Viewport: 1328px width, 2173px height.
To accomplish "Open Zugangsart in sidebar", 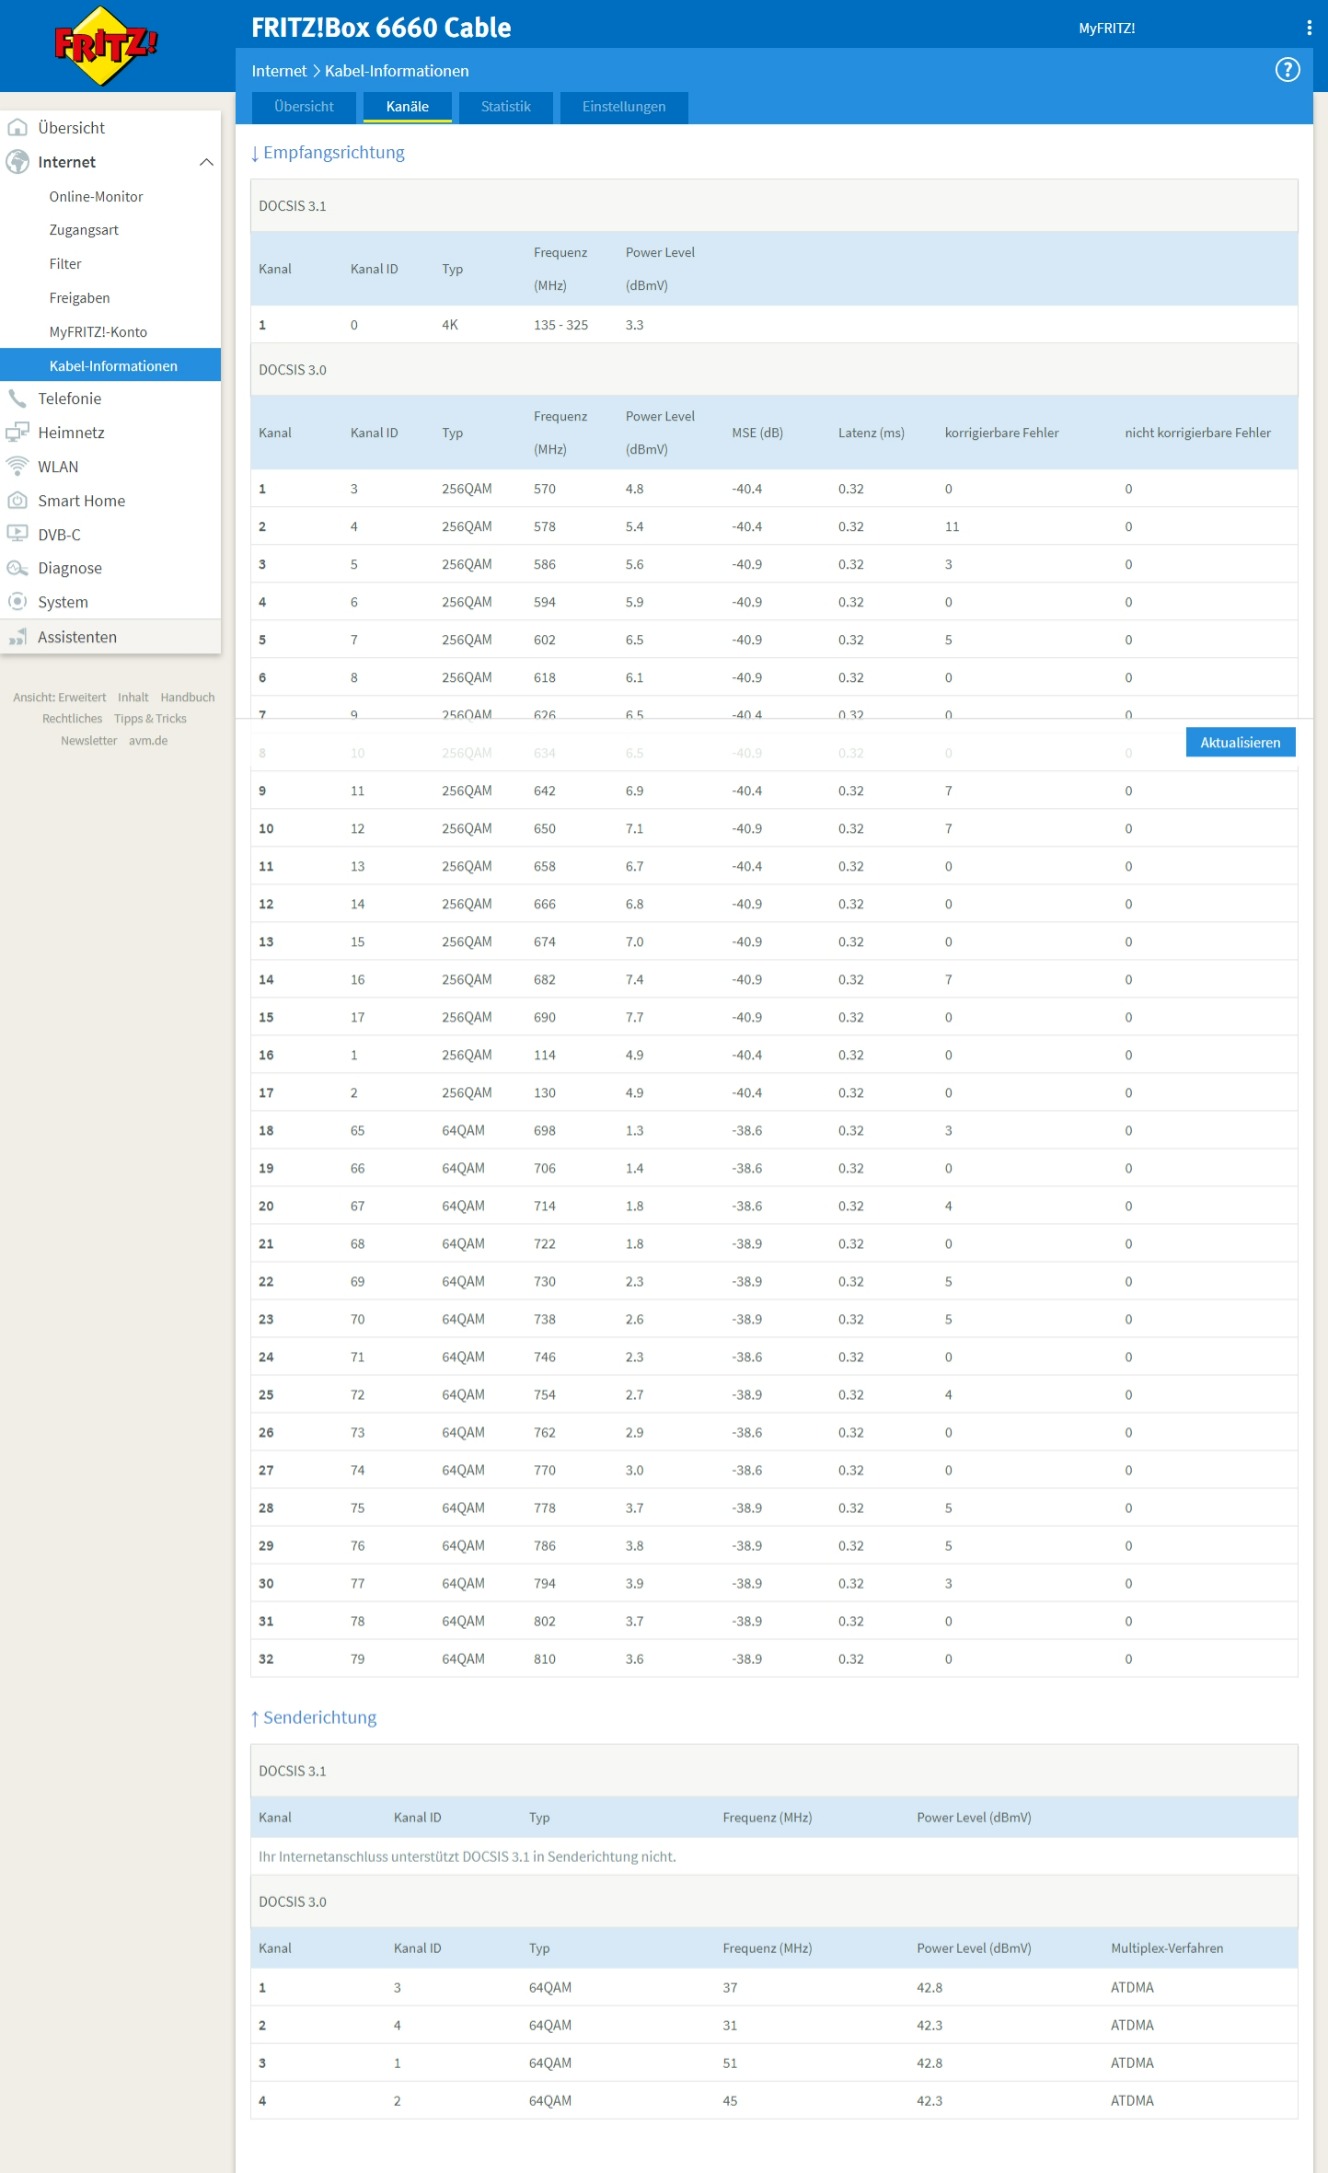I will pyautogui.click(x=84, y=230).
